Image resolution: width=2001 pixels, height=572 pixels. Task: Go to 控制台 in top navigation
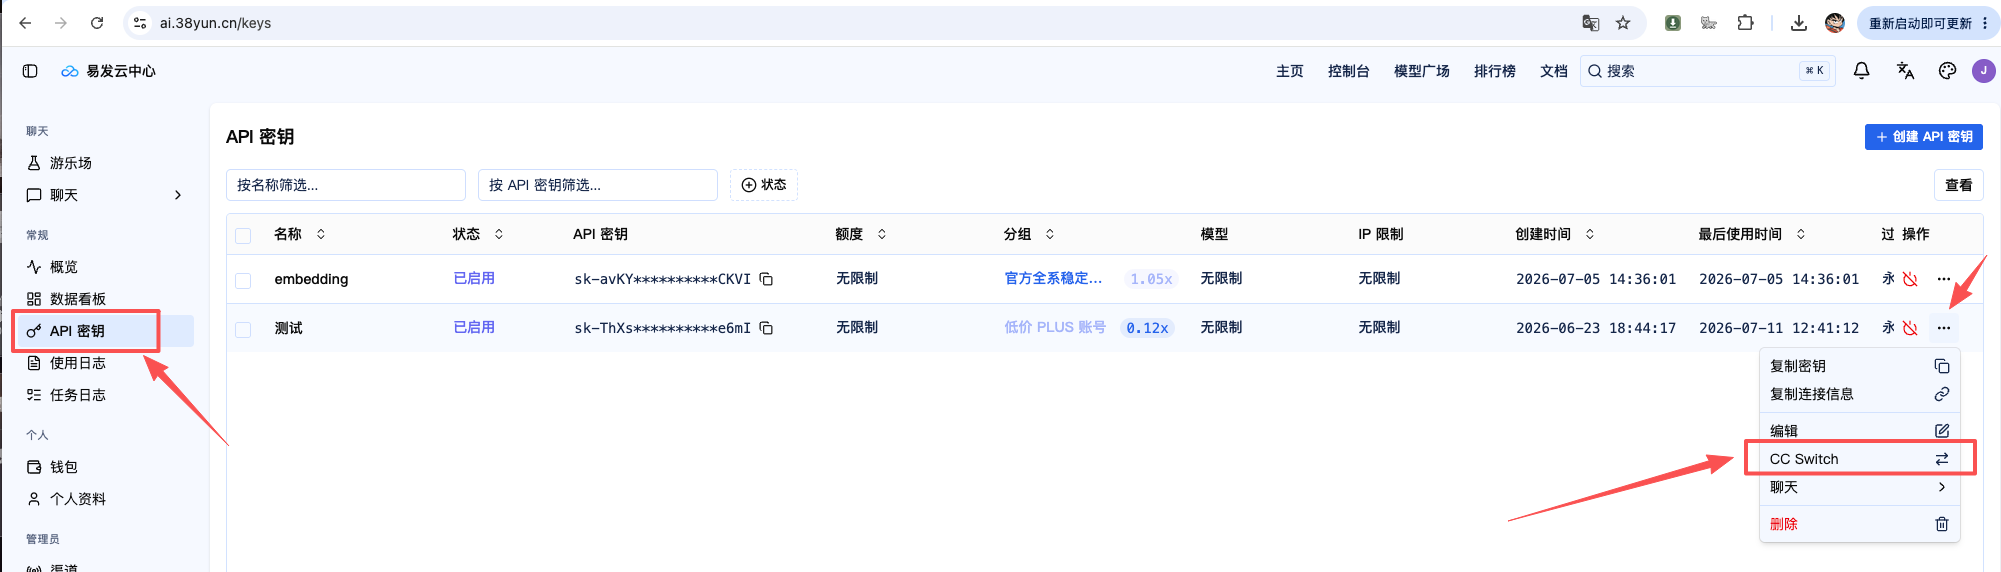1348,71
